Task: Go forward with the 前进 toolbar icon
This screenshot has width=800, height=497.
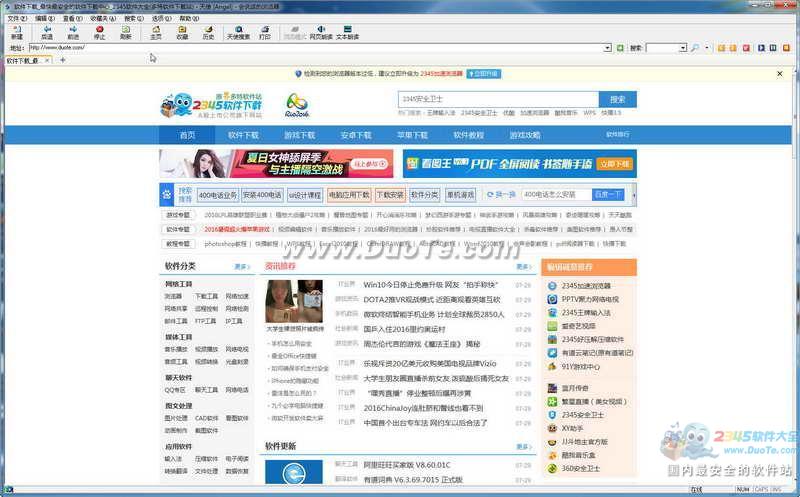Action: click(73, 33)
